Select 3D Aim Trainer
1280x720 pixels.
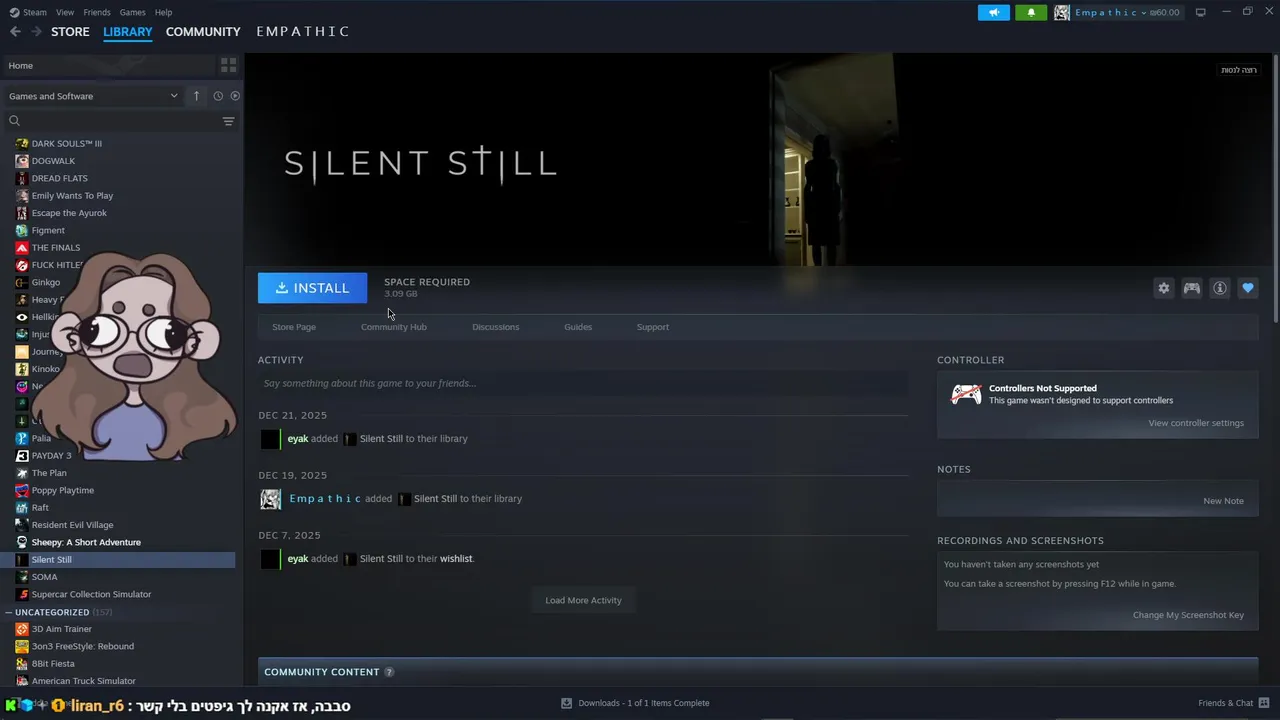[61, 629]
